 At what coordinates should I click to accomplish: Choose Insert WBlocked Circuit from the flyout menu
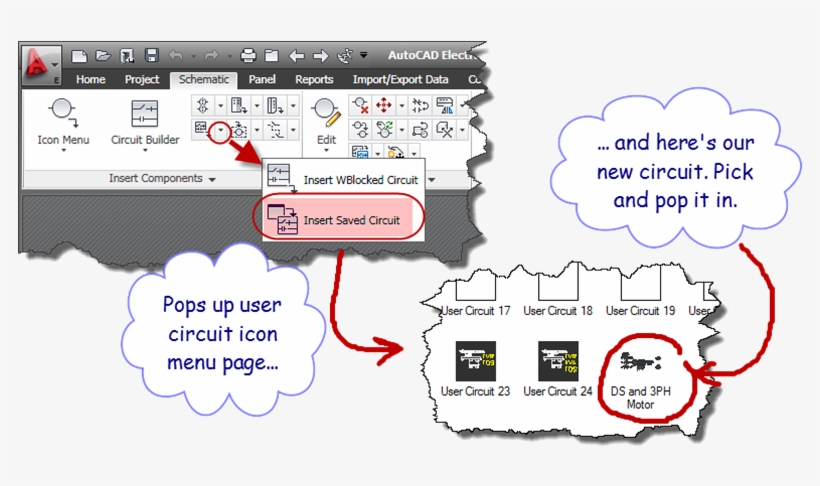tap(343, 178)
